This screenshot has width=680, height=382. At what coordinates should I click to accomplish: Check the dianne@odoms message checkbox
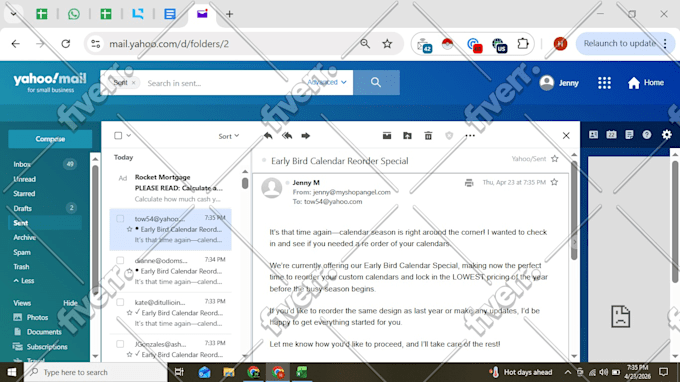tap(120, 261)
